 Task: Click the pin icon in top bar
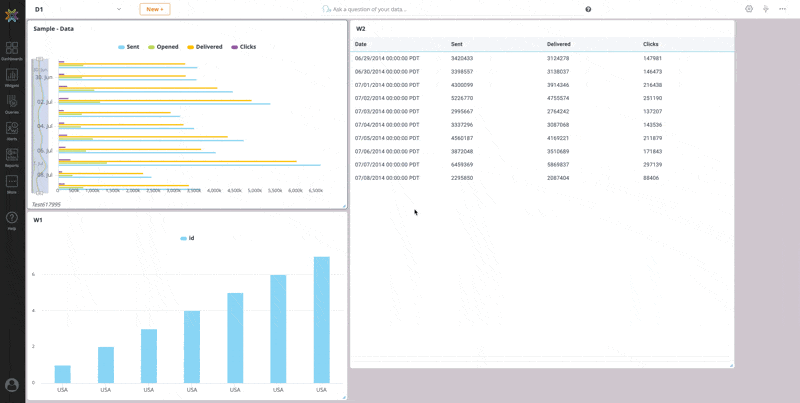click(x=766, y=9)
